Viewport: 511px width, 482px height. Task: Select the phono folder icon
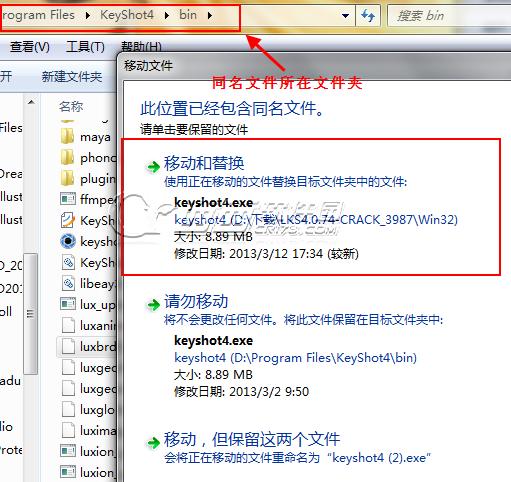point(68,157)
